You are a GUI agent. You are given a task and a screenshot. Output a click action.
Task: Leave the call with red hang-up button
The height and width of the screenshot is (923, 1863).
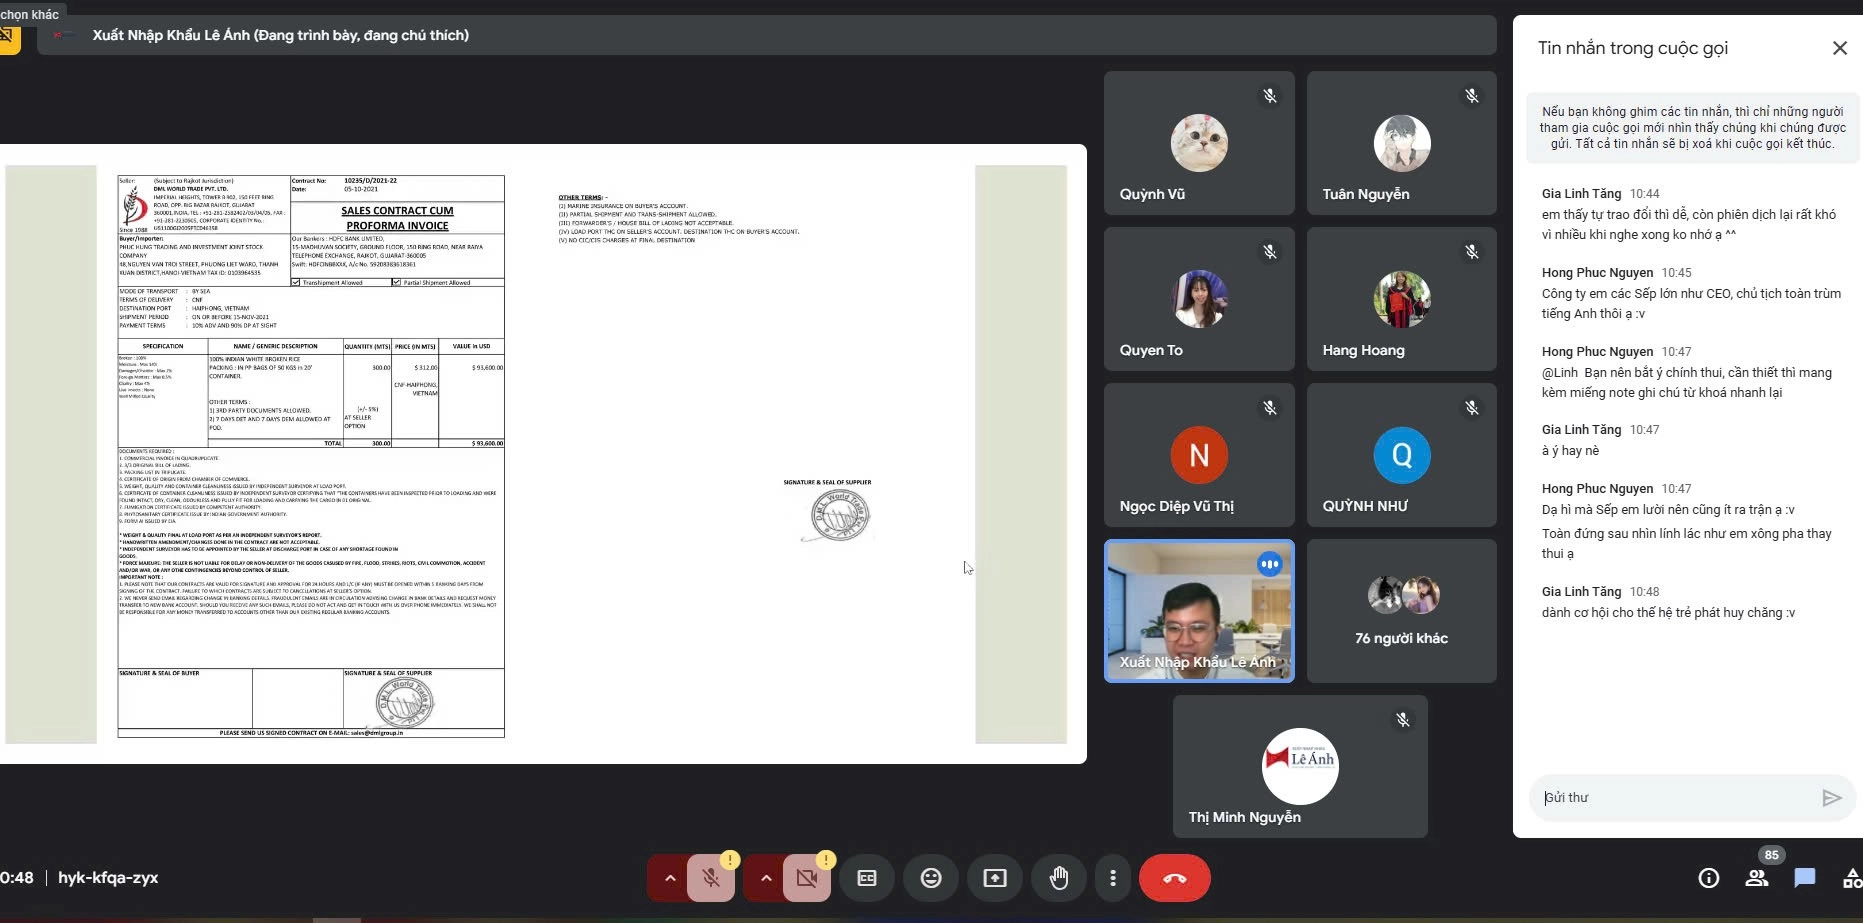coord(1174,878)
